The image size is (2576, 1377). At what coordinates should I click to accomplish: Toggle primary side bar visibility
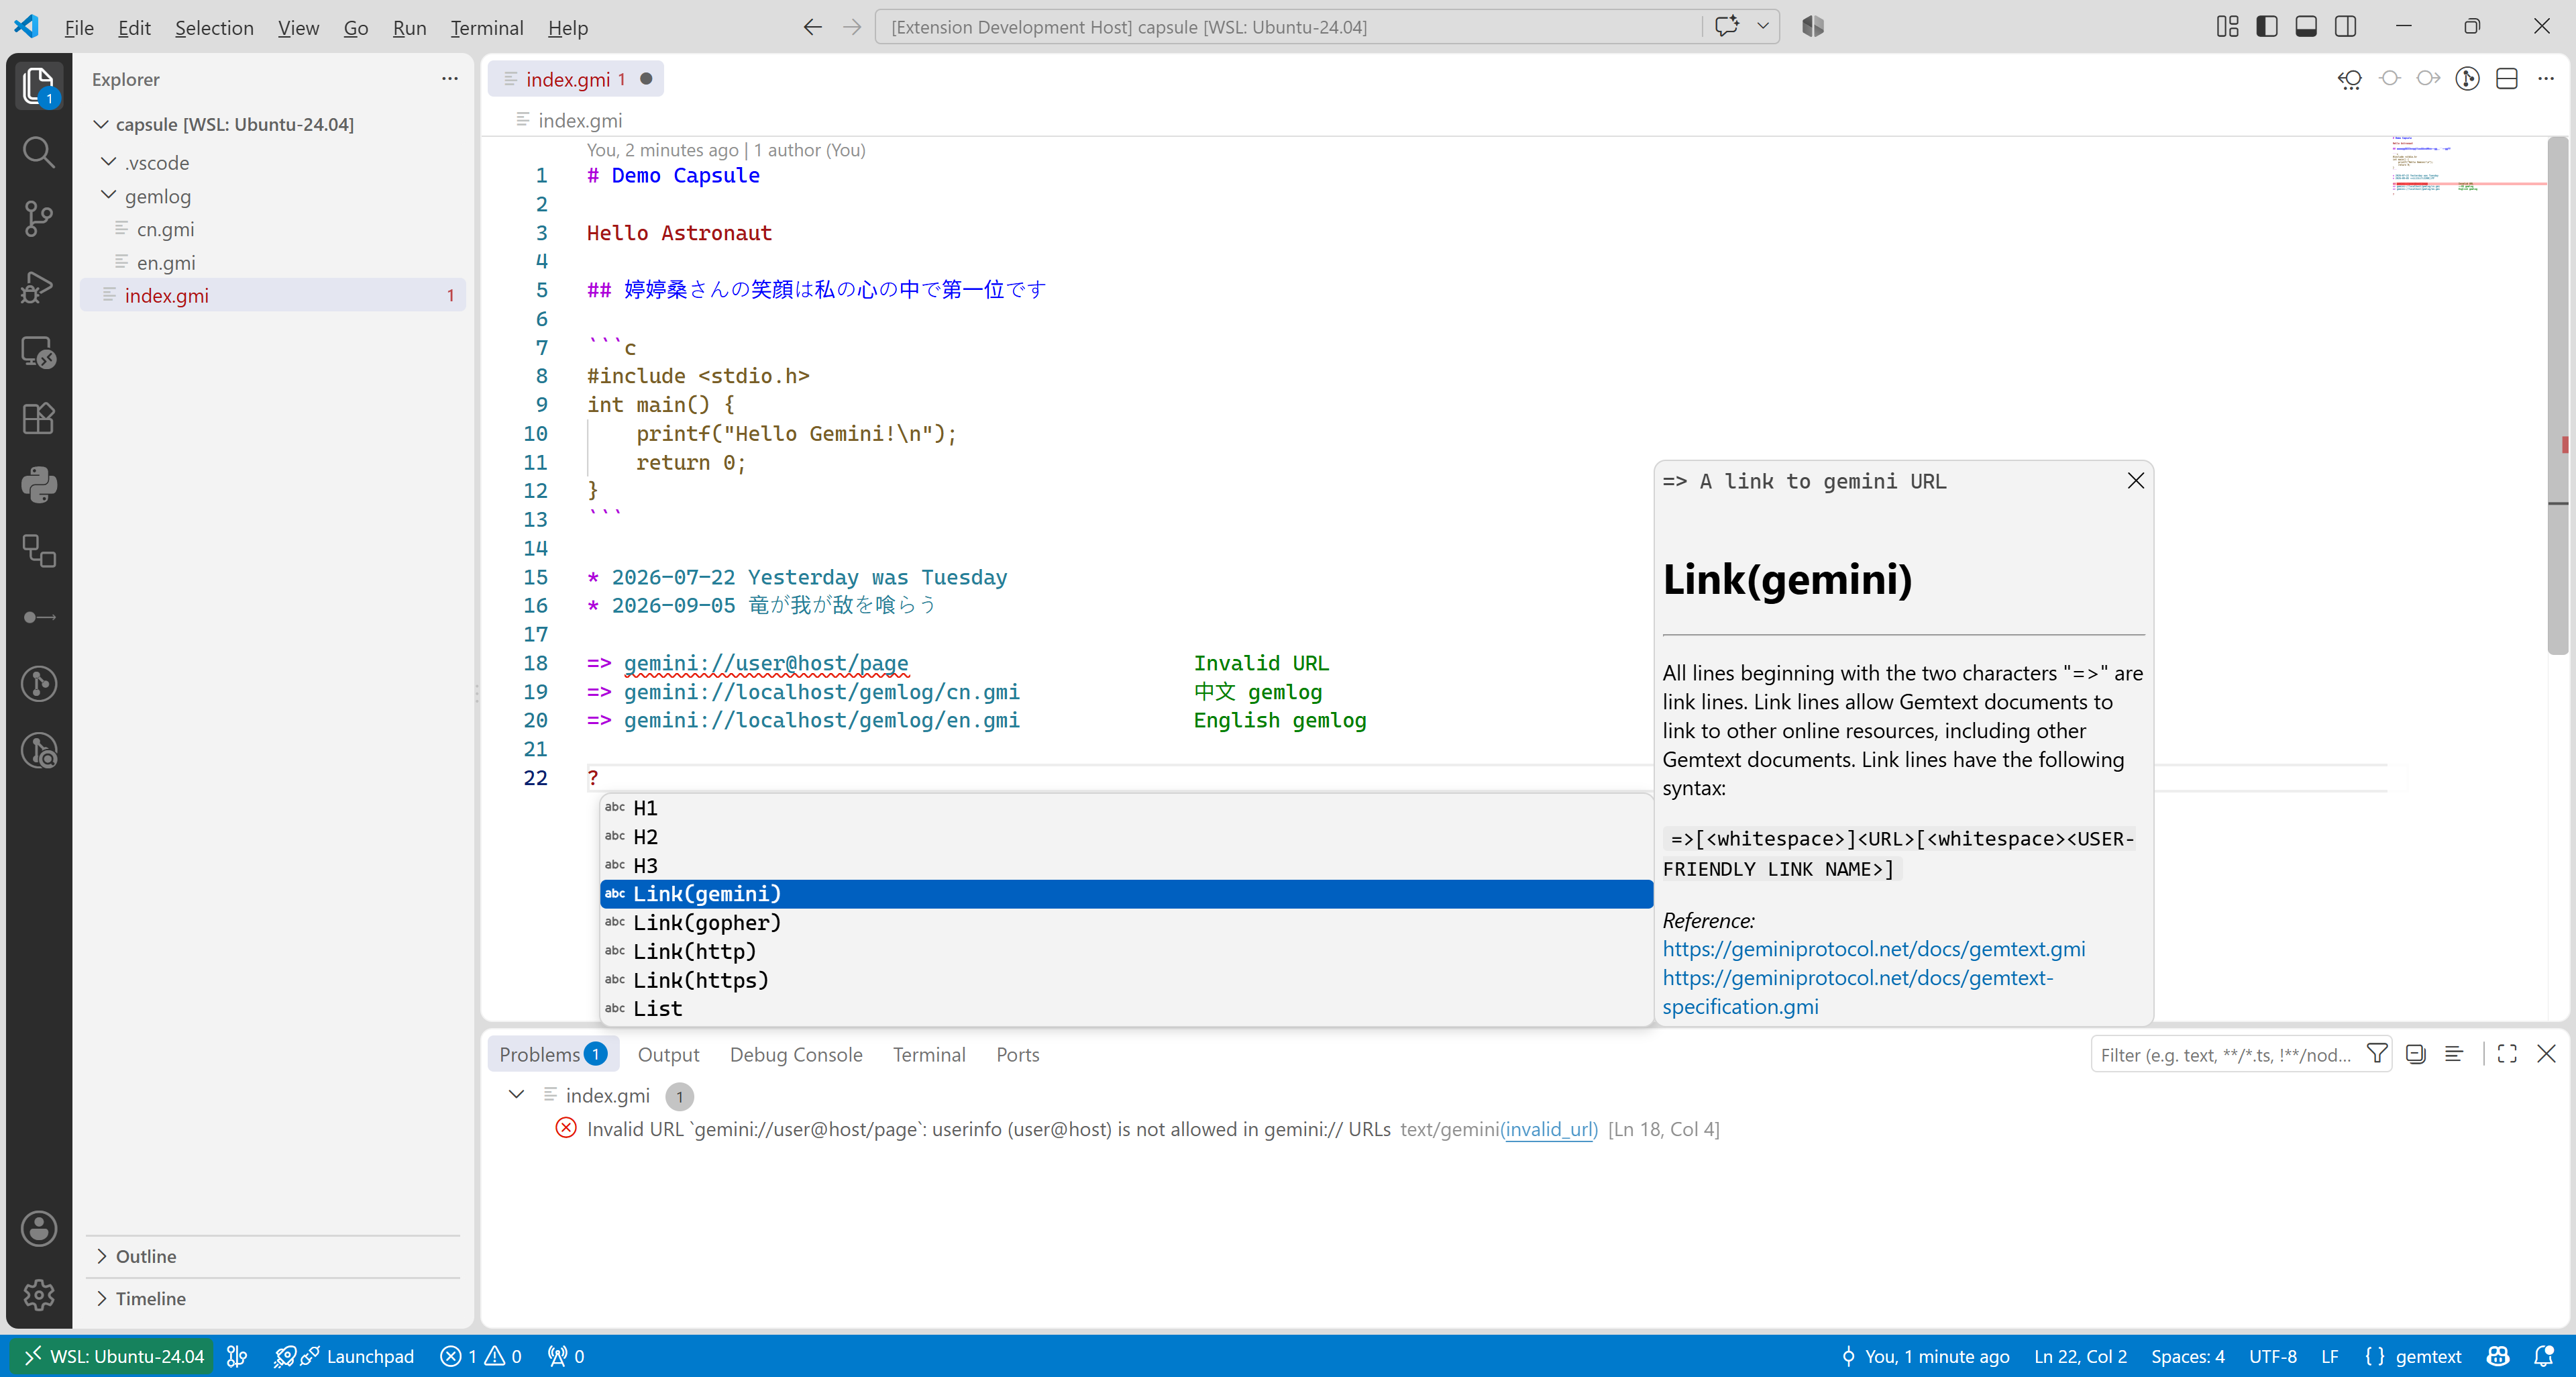click(2267, 27)
